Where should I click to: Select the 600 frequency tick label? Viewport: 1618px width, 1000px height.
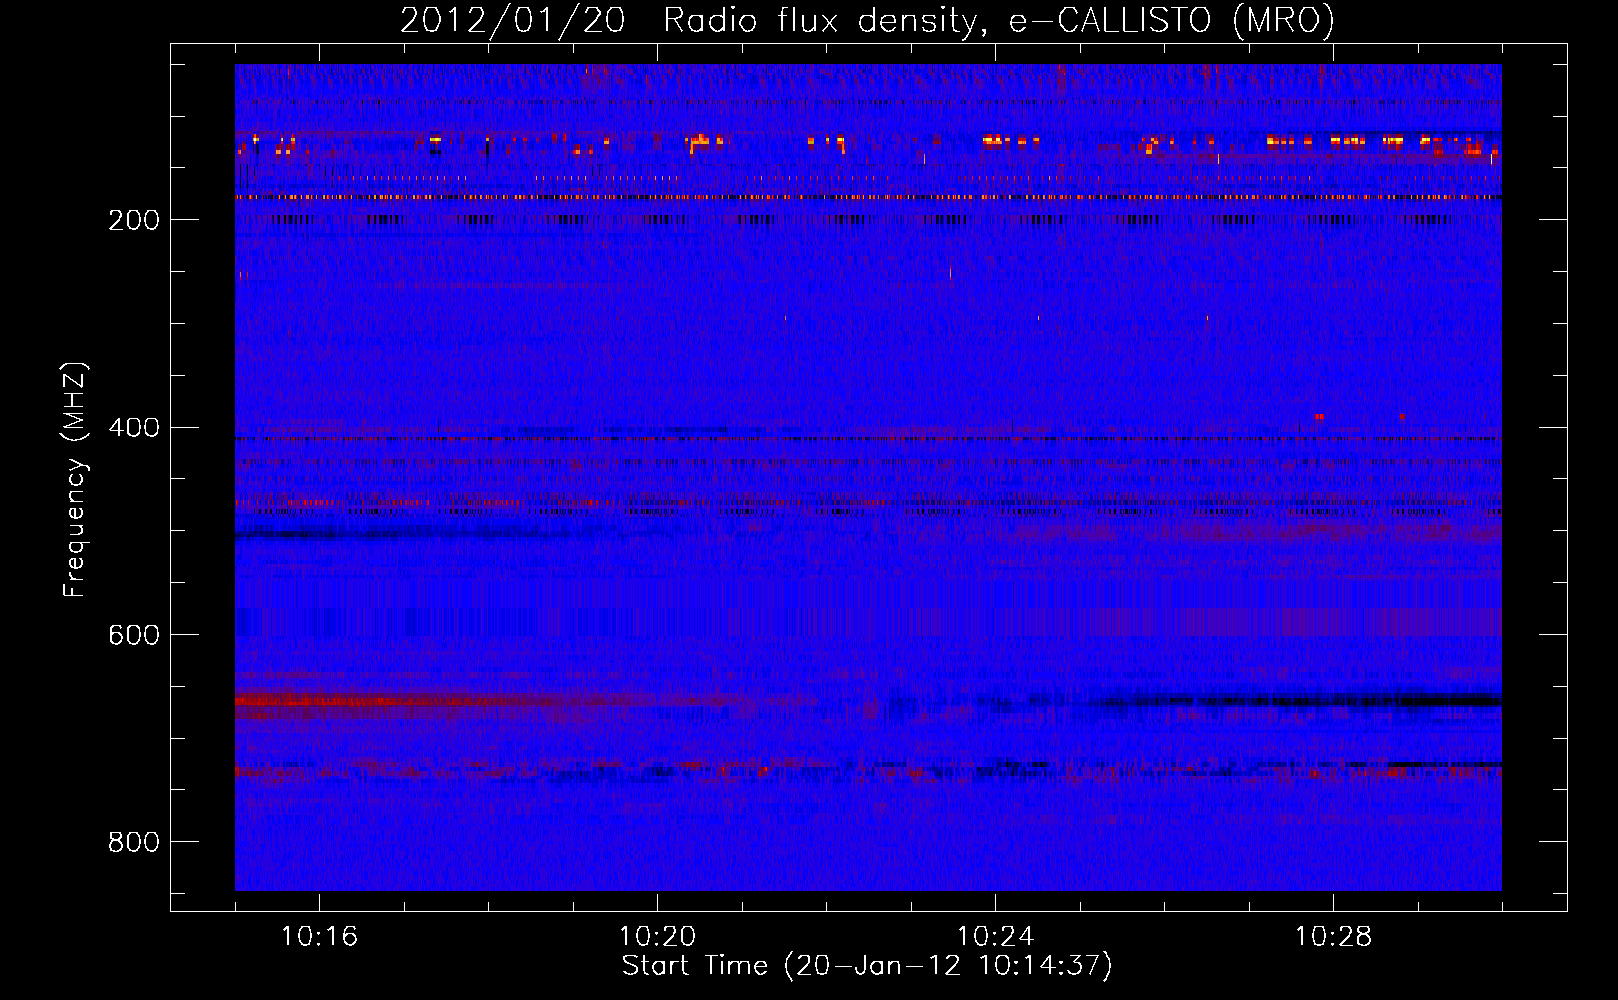(x=134, y=636)
